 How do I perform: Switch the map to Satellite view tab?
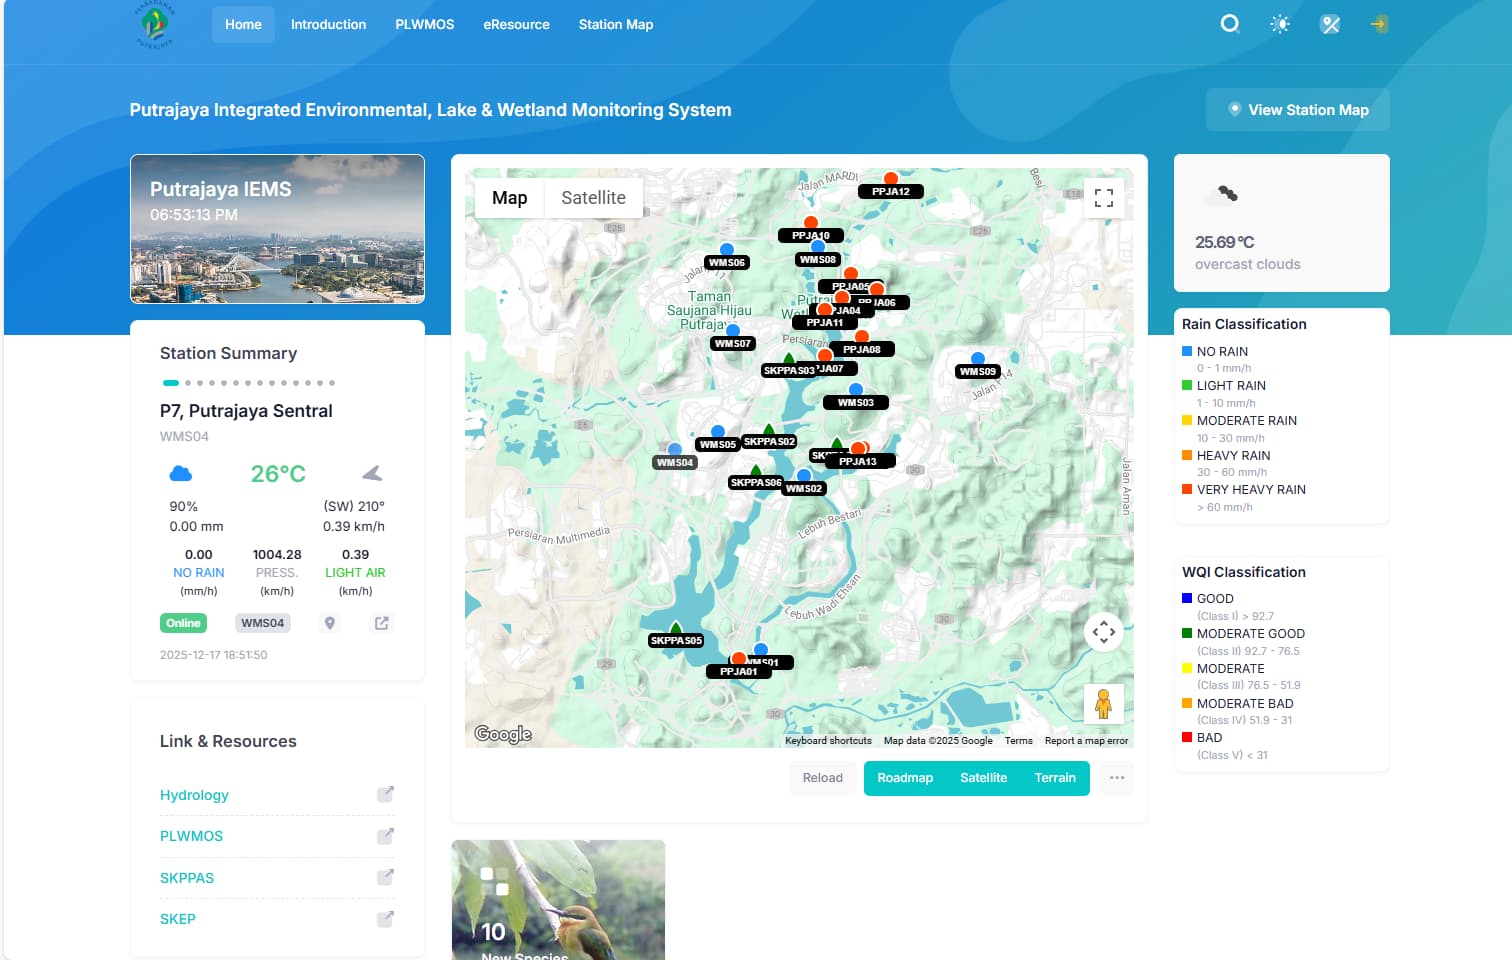(x=593, y=198)
